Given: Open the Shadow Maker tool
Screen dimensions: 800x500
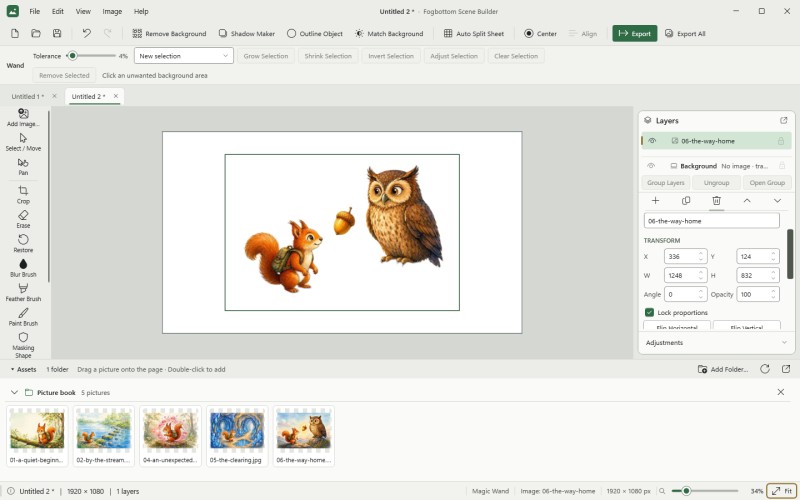Looking at the screenshot, I should click(x=247, y=34).
